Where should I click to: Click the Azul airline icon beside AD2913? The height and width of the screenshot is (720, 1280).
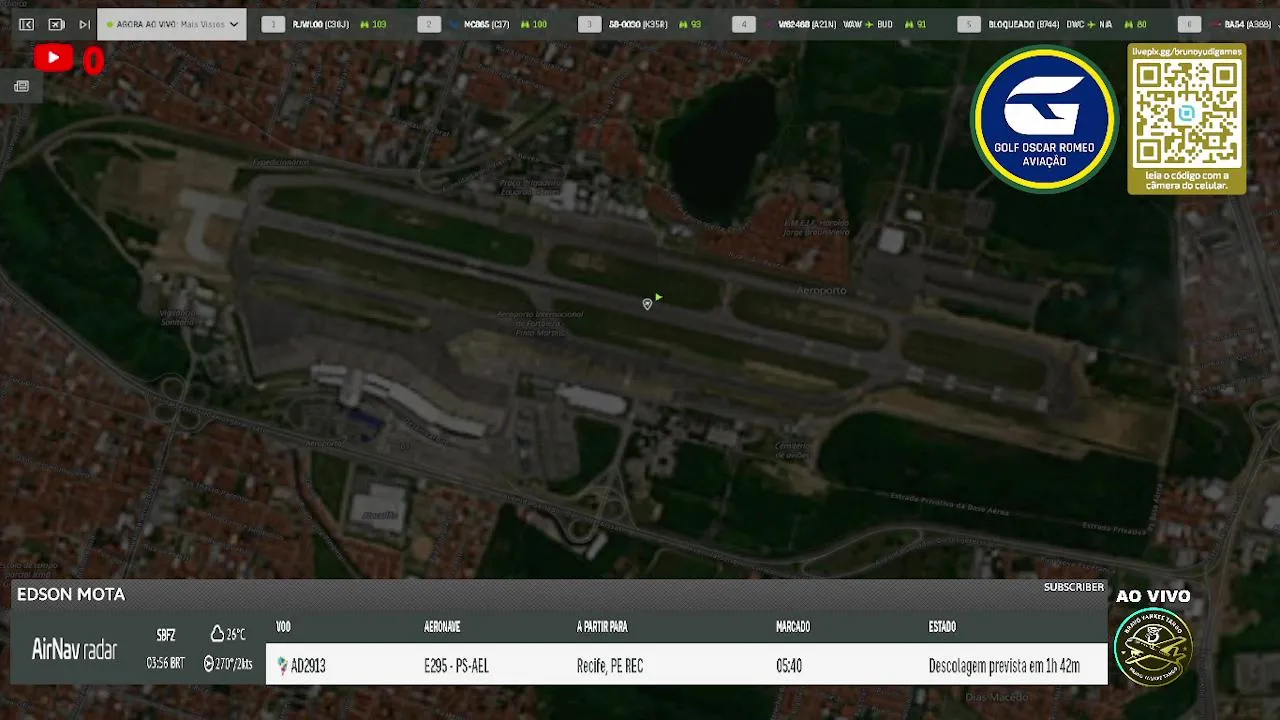click(x=282, y=666)
